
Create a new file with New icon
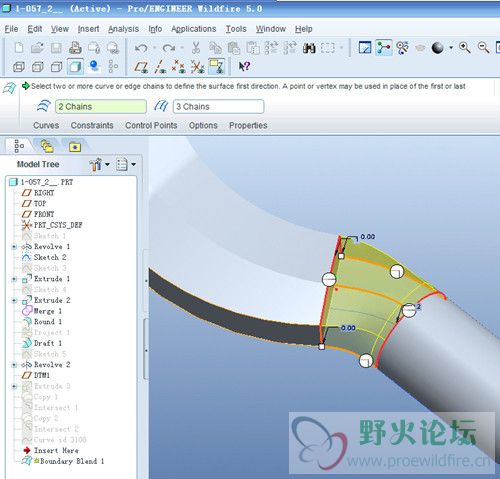tap(19, 48)
